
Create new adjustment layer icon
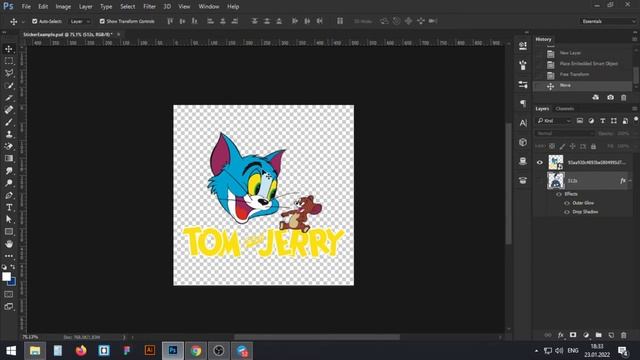(x=586, y=335)
